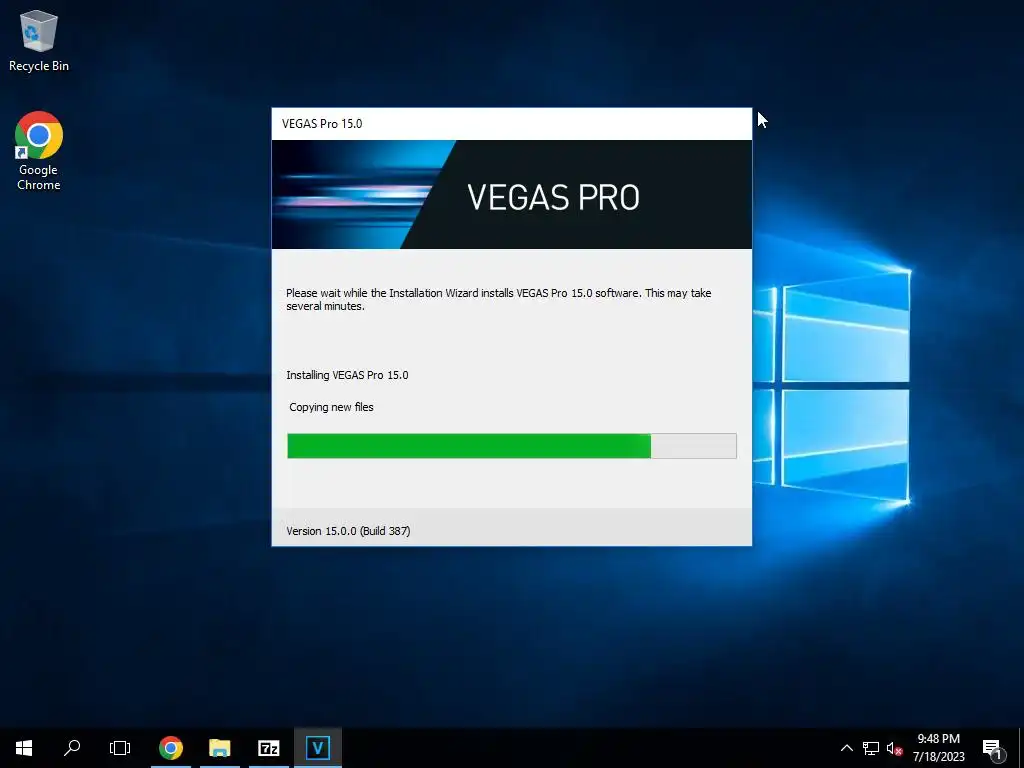Open the Windows Start menu
Screen dimensions: 1024x768
pyautogui.click(x=24, y=748)
